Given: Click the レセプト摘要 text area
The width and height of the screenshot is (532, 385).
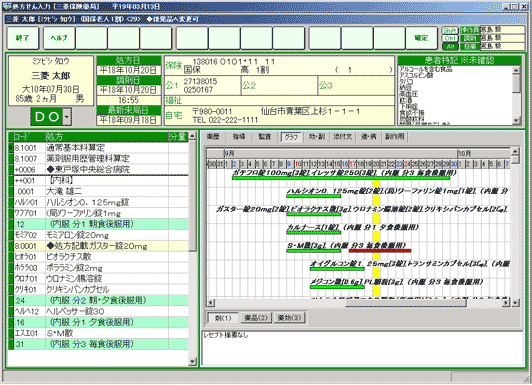Looking at the screenshot, I should pos(362,348).
